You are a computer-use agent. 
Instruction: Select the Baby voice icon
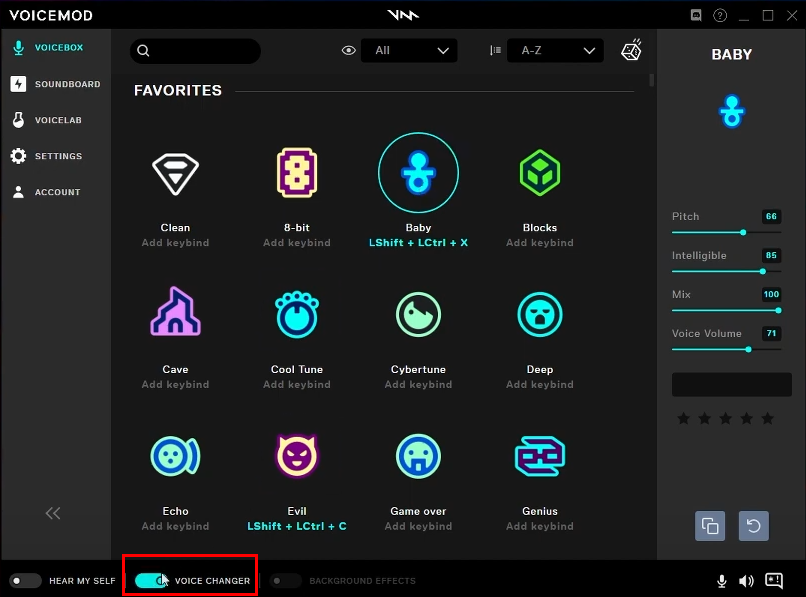[418, 173]
